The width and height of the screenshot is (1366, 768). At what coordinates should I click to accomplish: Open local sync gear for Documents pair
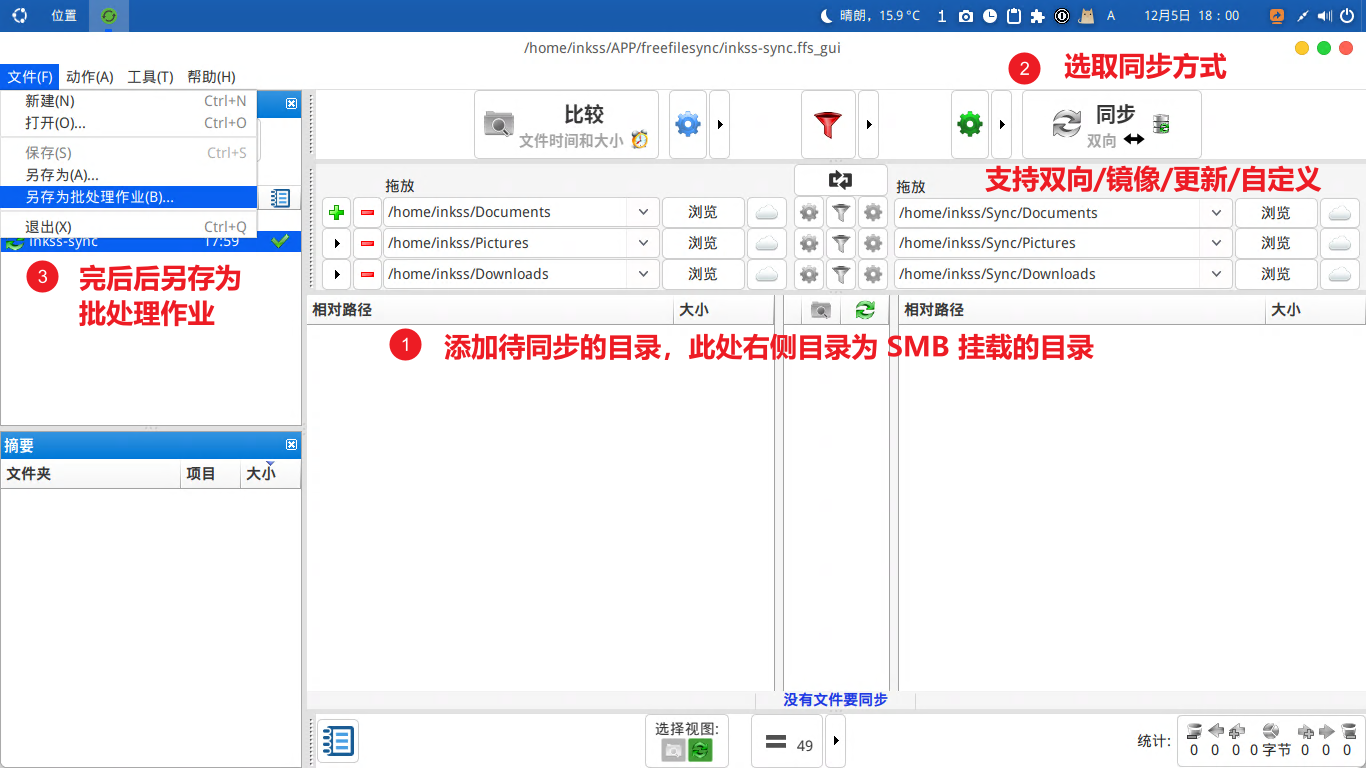pos(874,213)
